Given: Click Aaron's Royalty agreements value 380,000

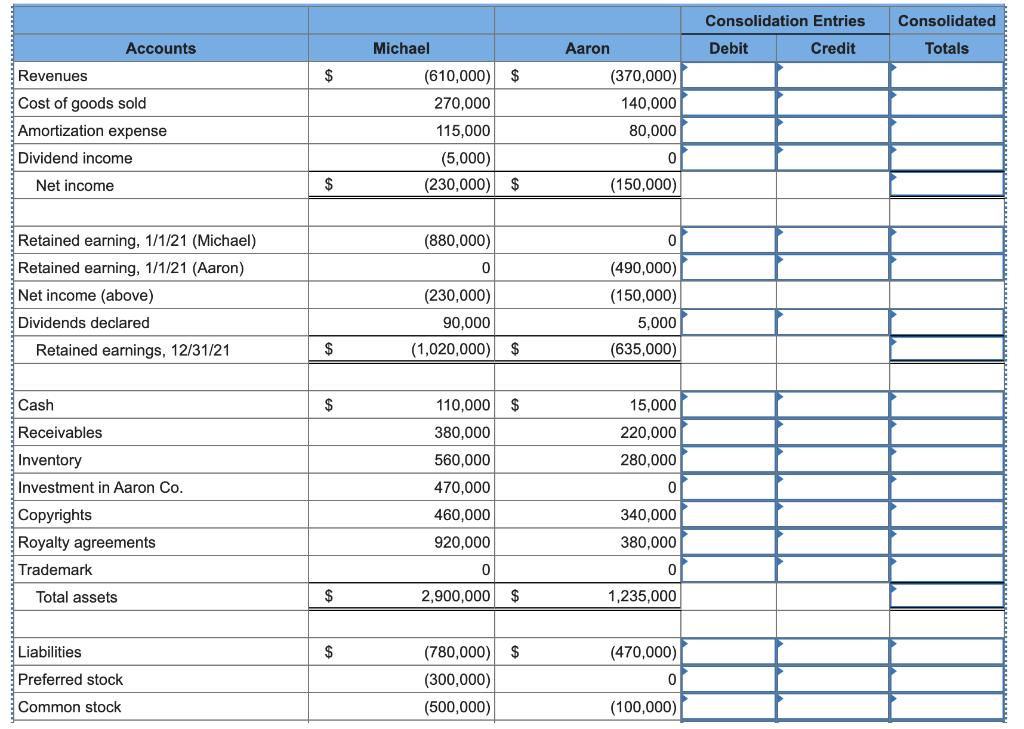Looking at the screenshot, I should click(648, 542).
